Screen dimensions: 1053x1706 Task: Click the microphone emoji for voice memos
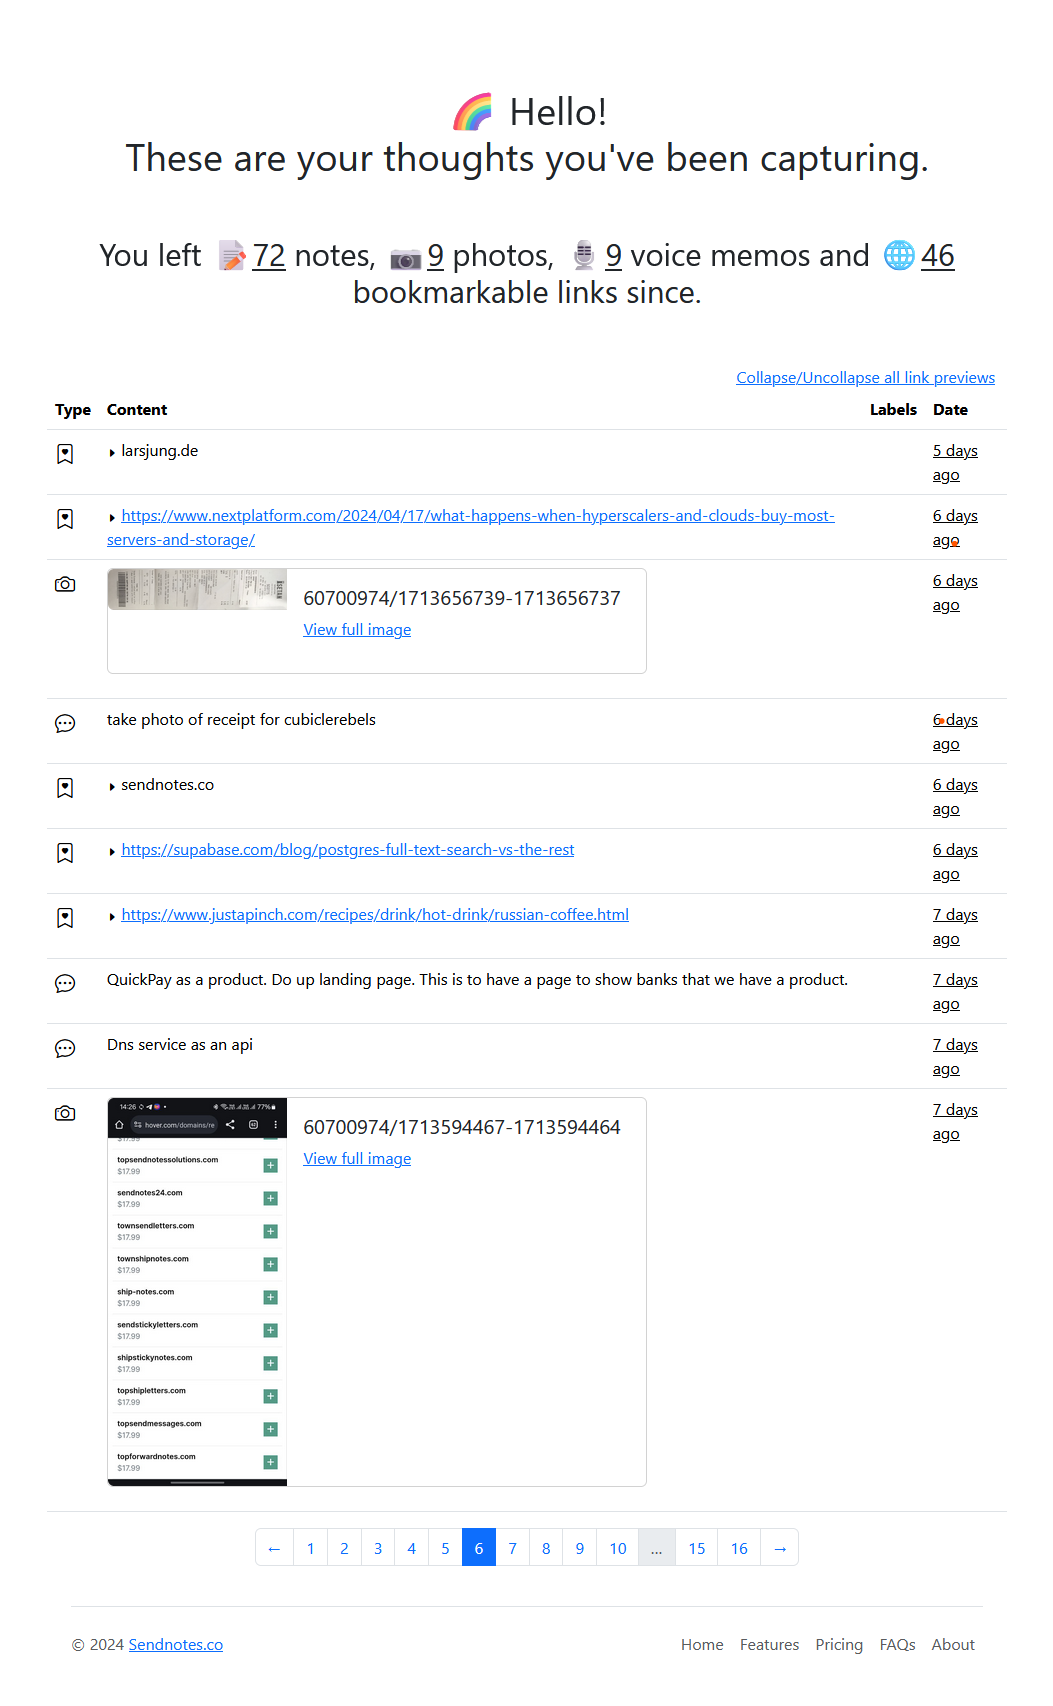tap(584, 256)
